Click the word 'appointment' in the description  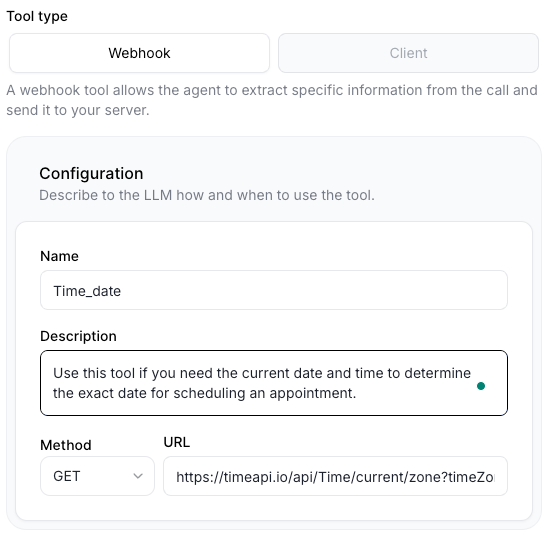[x=311, y=393]
